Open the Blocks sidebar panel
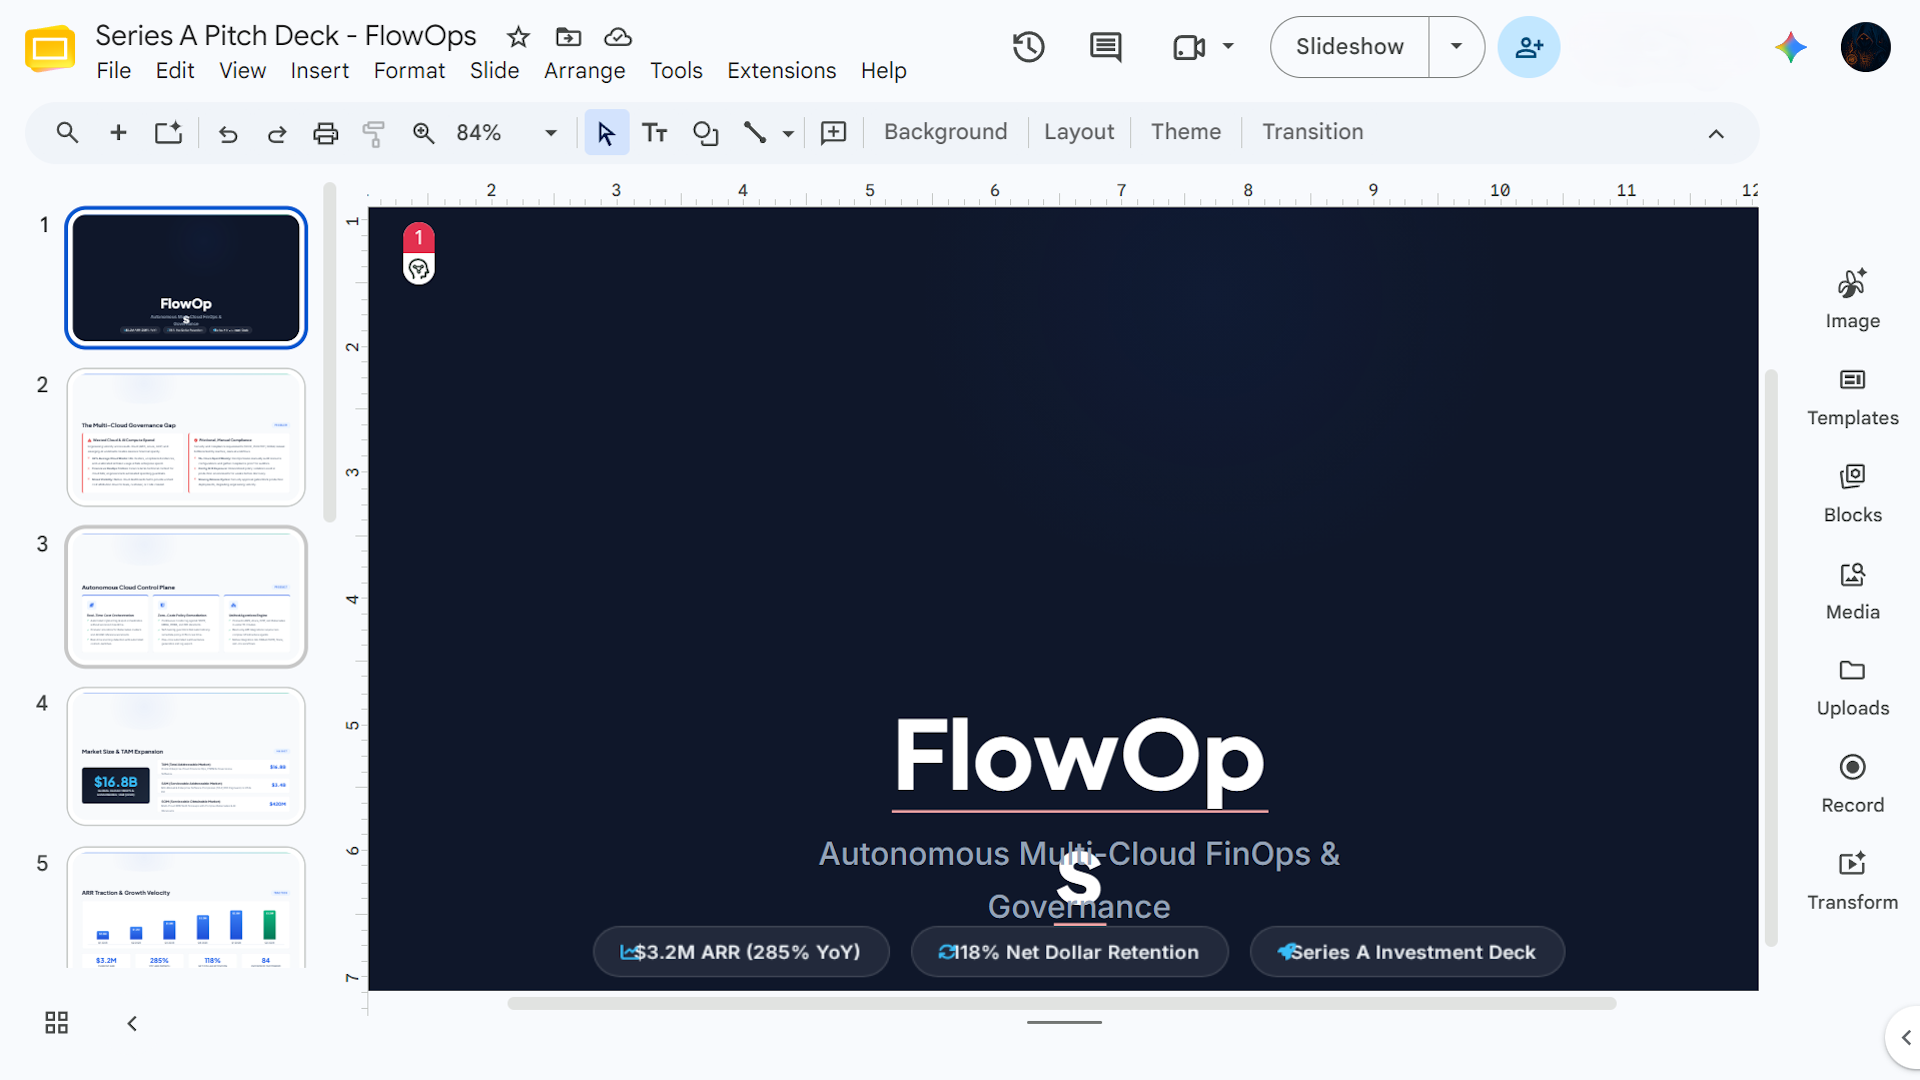This screenshot has height=1080, width=1920. (x=1852, y=494)
